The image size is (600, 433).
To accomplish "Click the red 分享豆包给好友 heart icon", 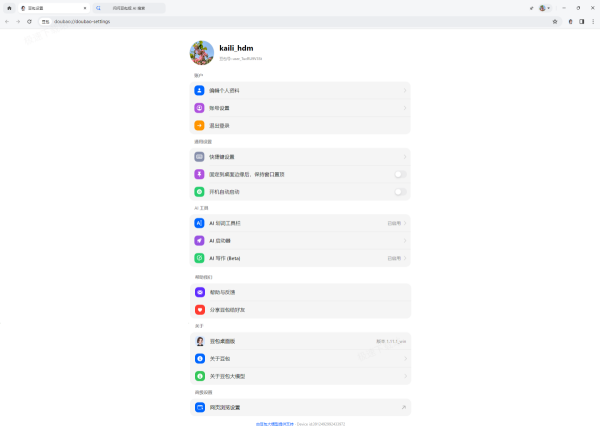I will tap(200, 310).
